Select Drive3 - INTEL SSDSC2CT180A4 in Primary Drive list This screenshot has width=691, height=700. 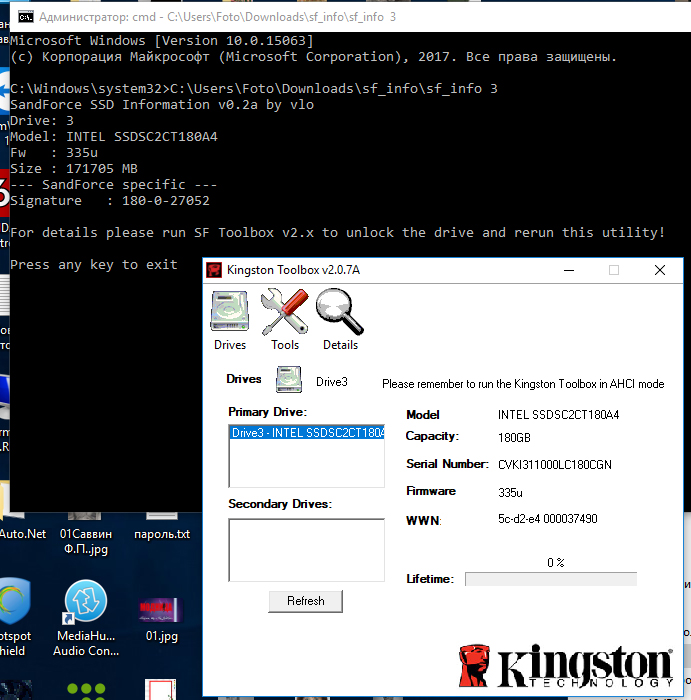(x=307, y=433)
